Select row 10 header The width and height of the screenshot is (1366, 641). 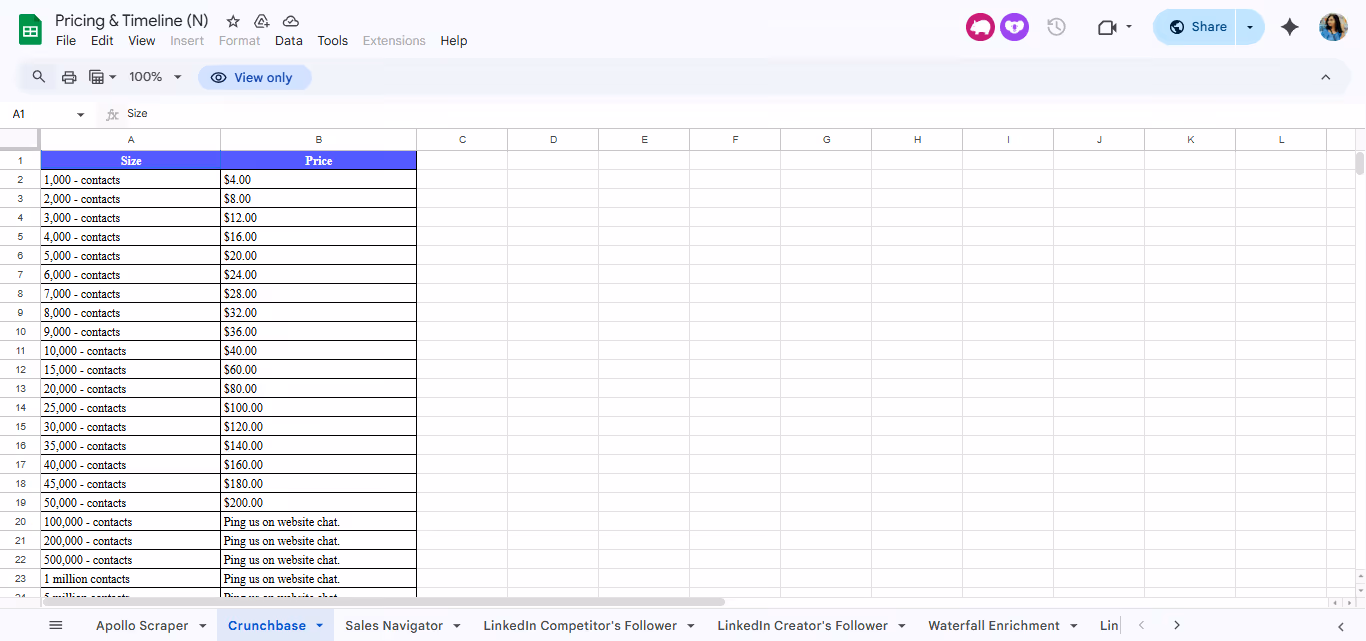20,332
